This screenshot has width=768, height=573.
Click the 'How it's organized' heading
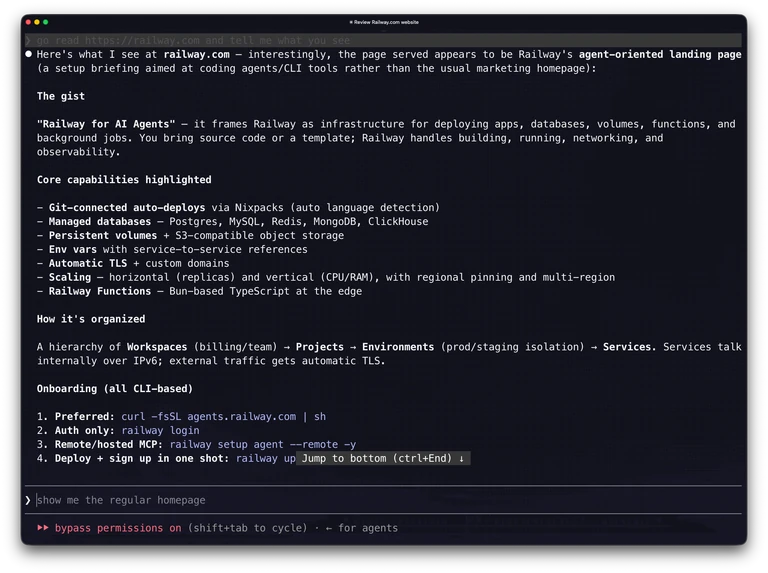tap(91, 319)
